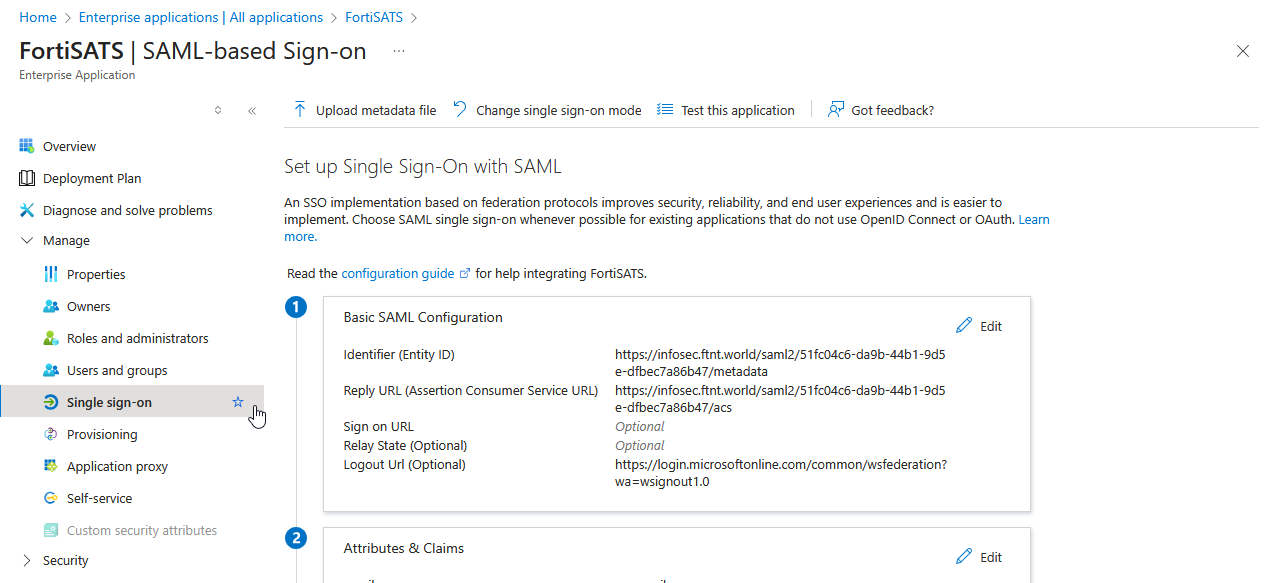Click Set up Single Sign-On with SAML heading
This screenshot has width=1278, height=583.
423,166
